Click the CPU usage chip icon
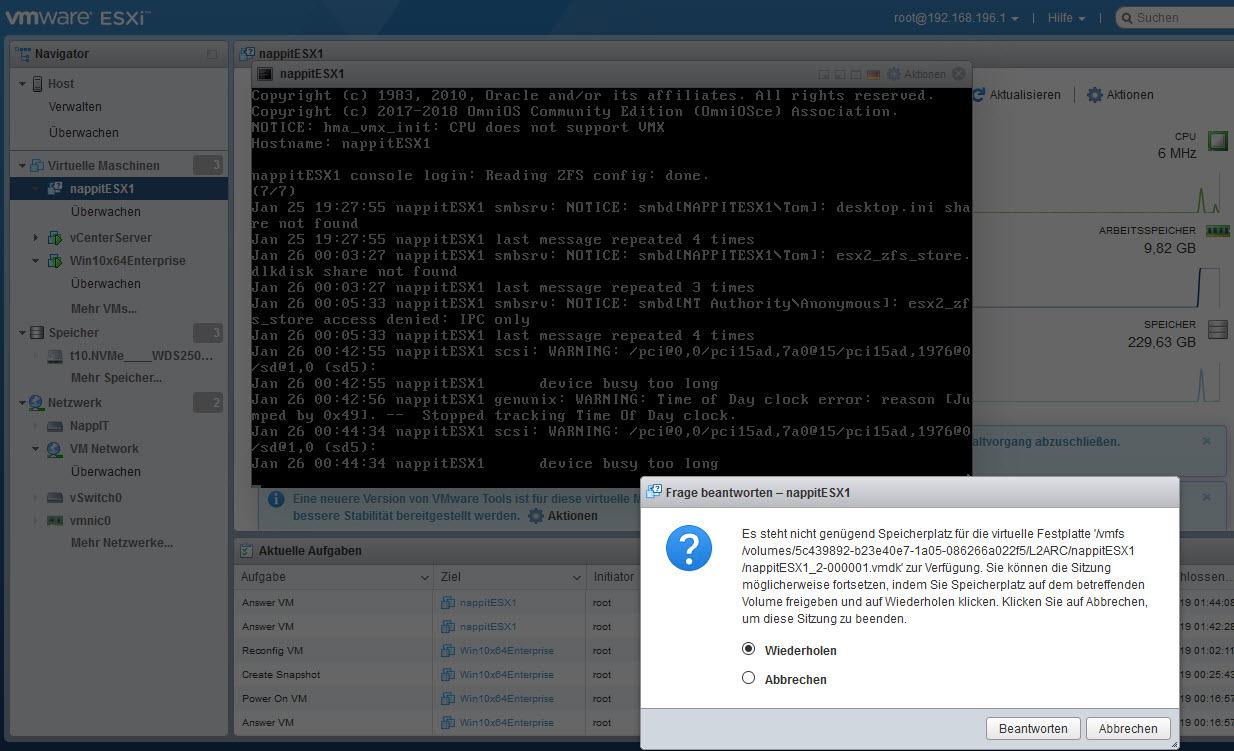This screenshot has height=751, width=1234. coord(1217,141)
